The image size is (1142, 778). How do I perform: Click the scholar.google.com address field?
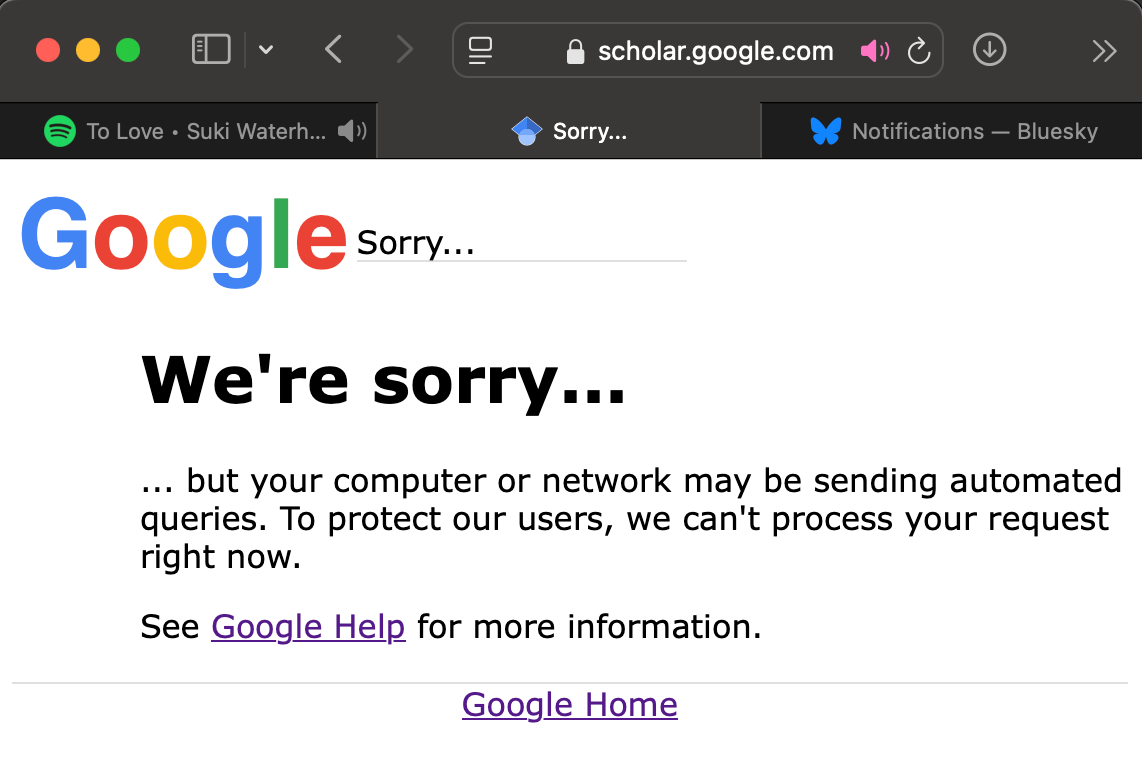[715, 51]
